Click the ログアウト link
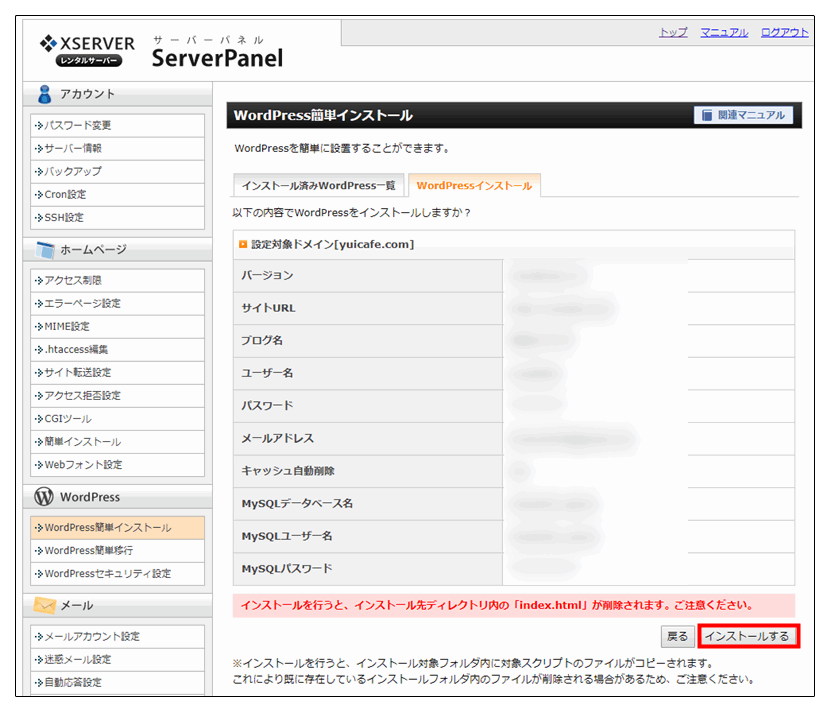Viewport: 830px width, 712px height. [784, 32]
